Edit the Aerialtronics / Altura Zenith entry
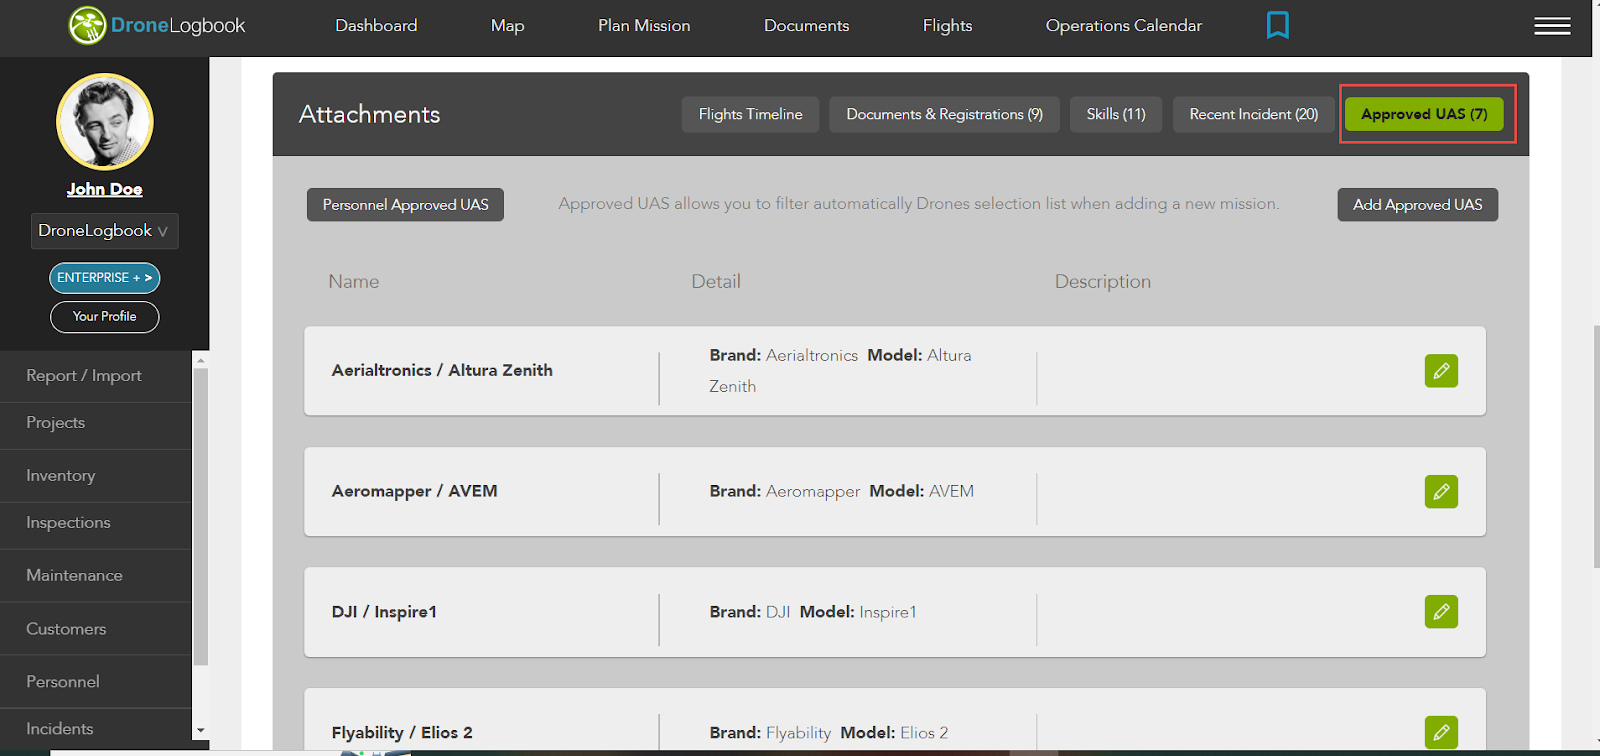Viewport: 1600px width, 756px height. click(1441, 371)
